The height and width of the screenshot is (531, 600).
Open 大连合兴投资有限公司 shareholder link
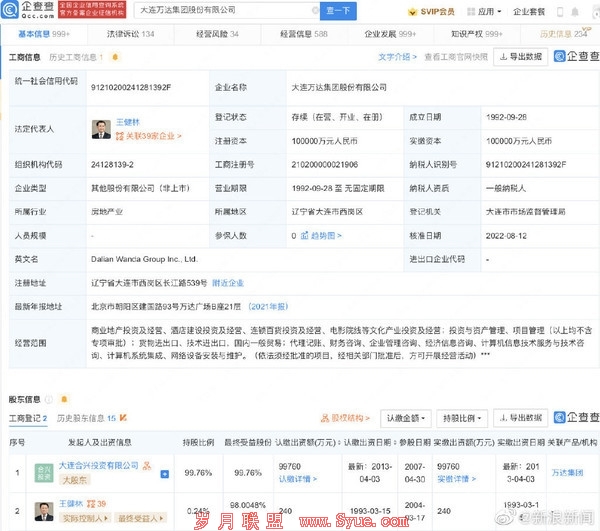coord(99,466)
